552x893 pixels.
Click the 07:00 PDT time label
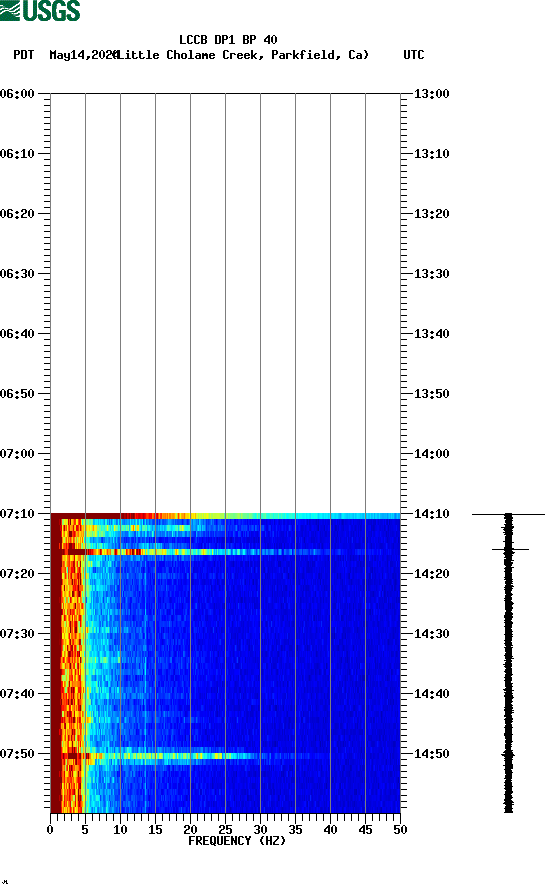17,454
